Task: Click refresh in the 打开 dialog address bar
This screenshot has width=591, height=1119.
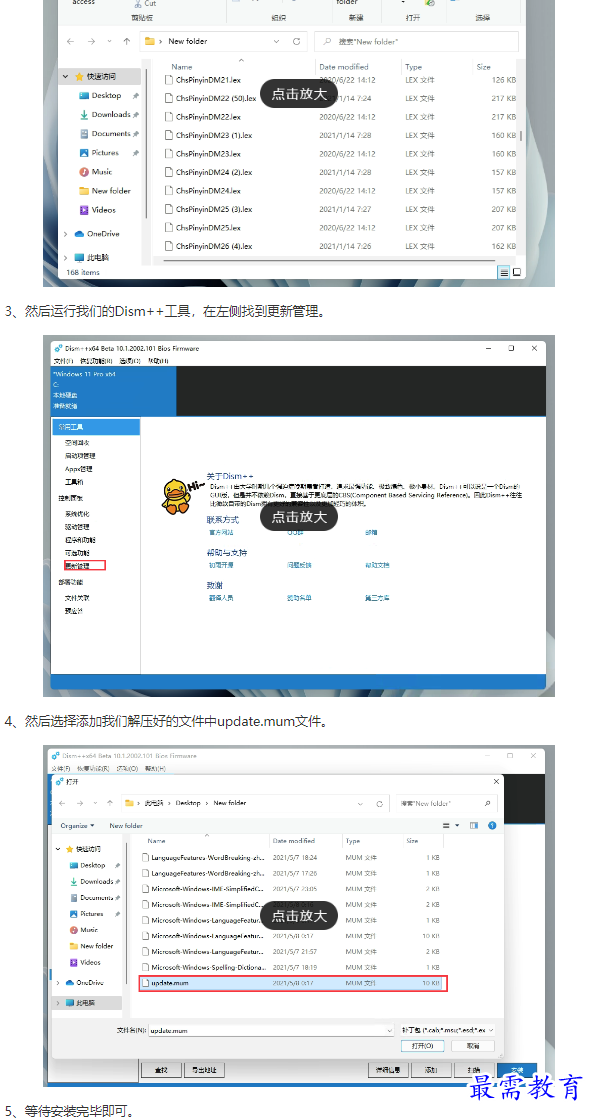Action: coord(380,803)
